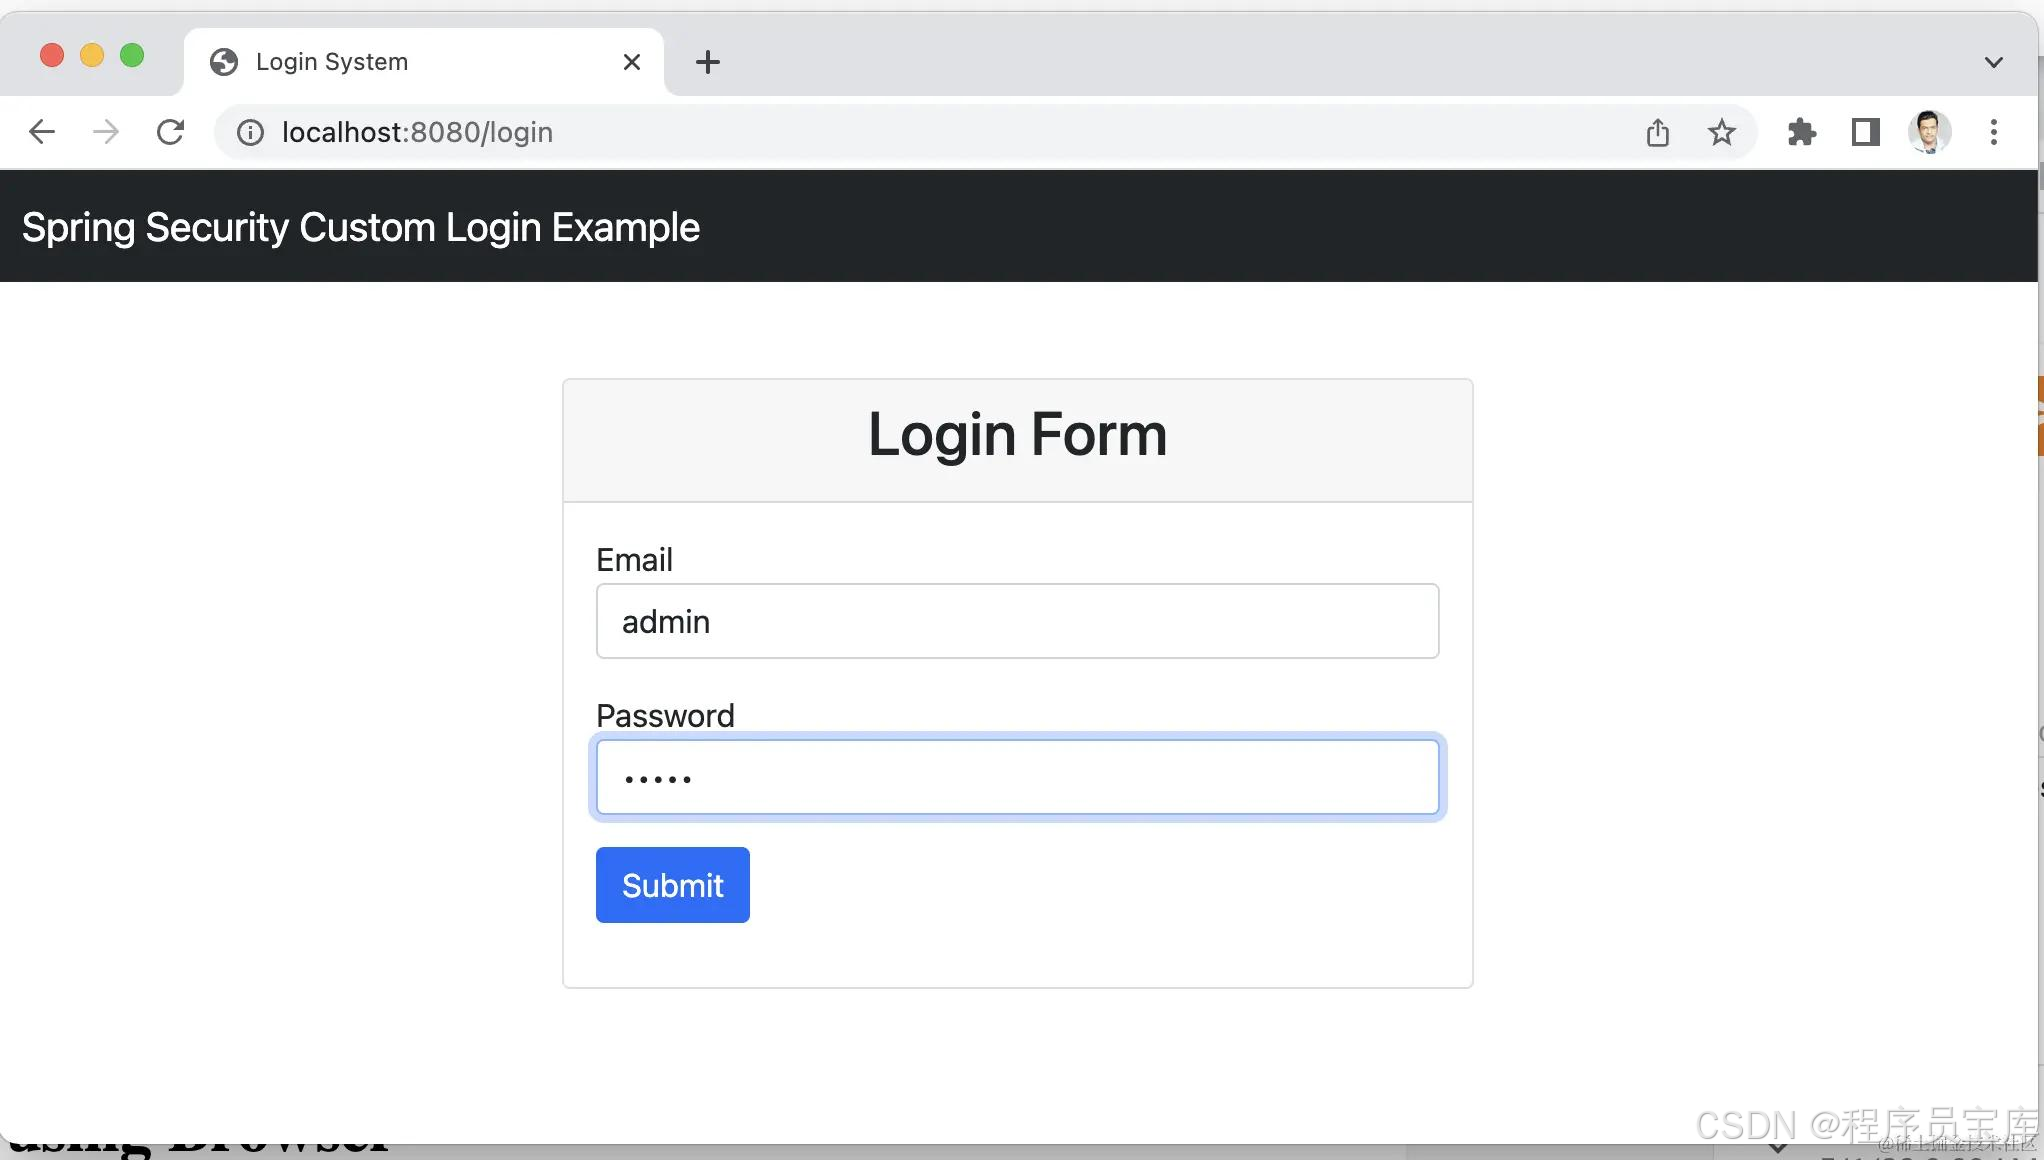Toggle the bookmark star for this page
The width and height of the screenshot is (2044, 1160).
(1721, 131)
